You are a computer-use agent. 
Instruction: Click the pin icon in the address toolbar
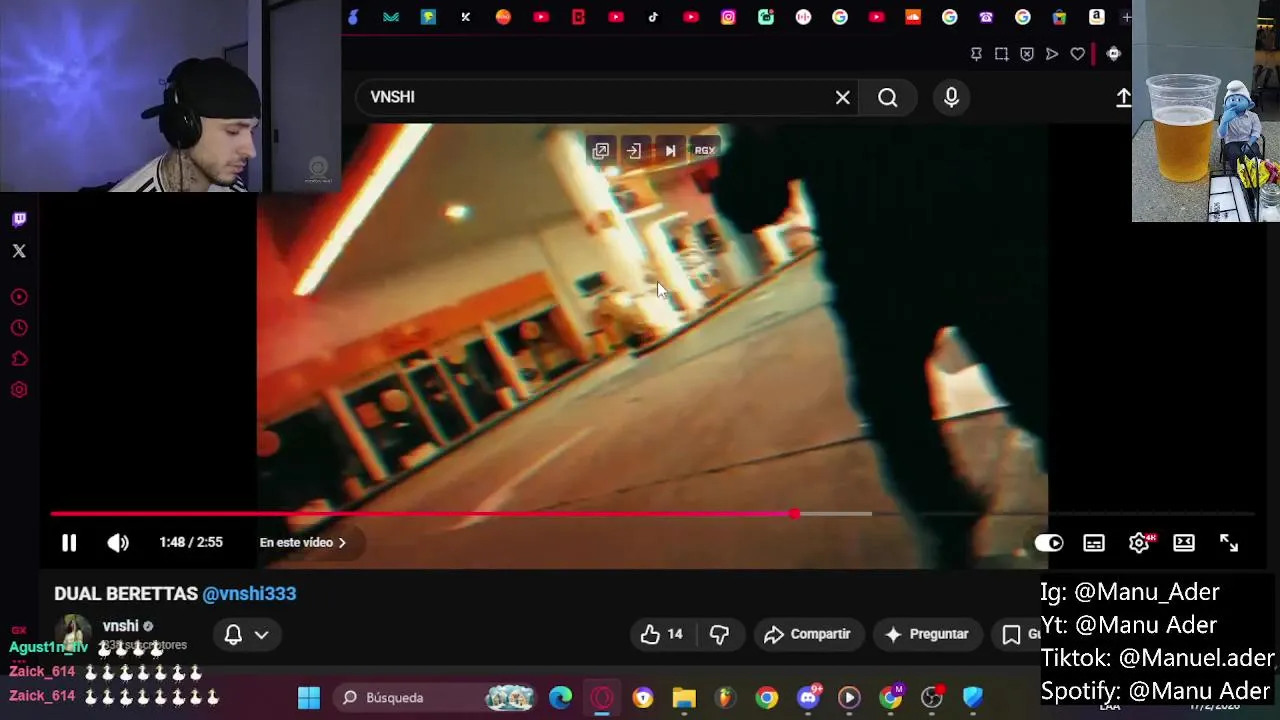[x=976, y=54]
